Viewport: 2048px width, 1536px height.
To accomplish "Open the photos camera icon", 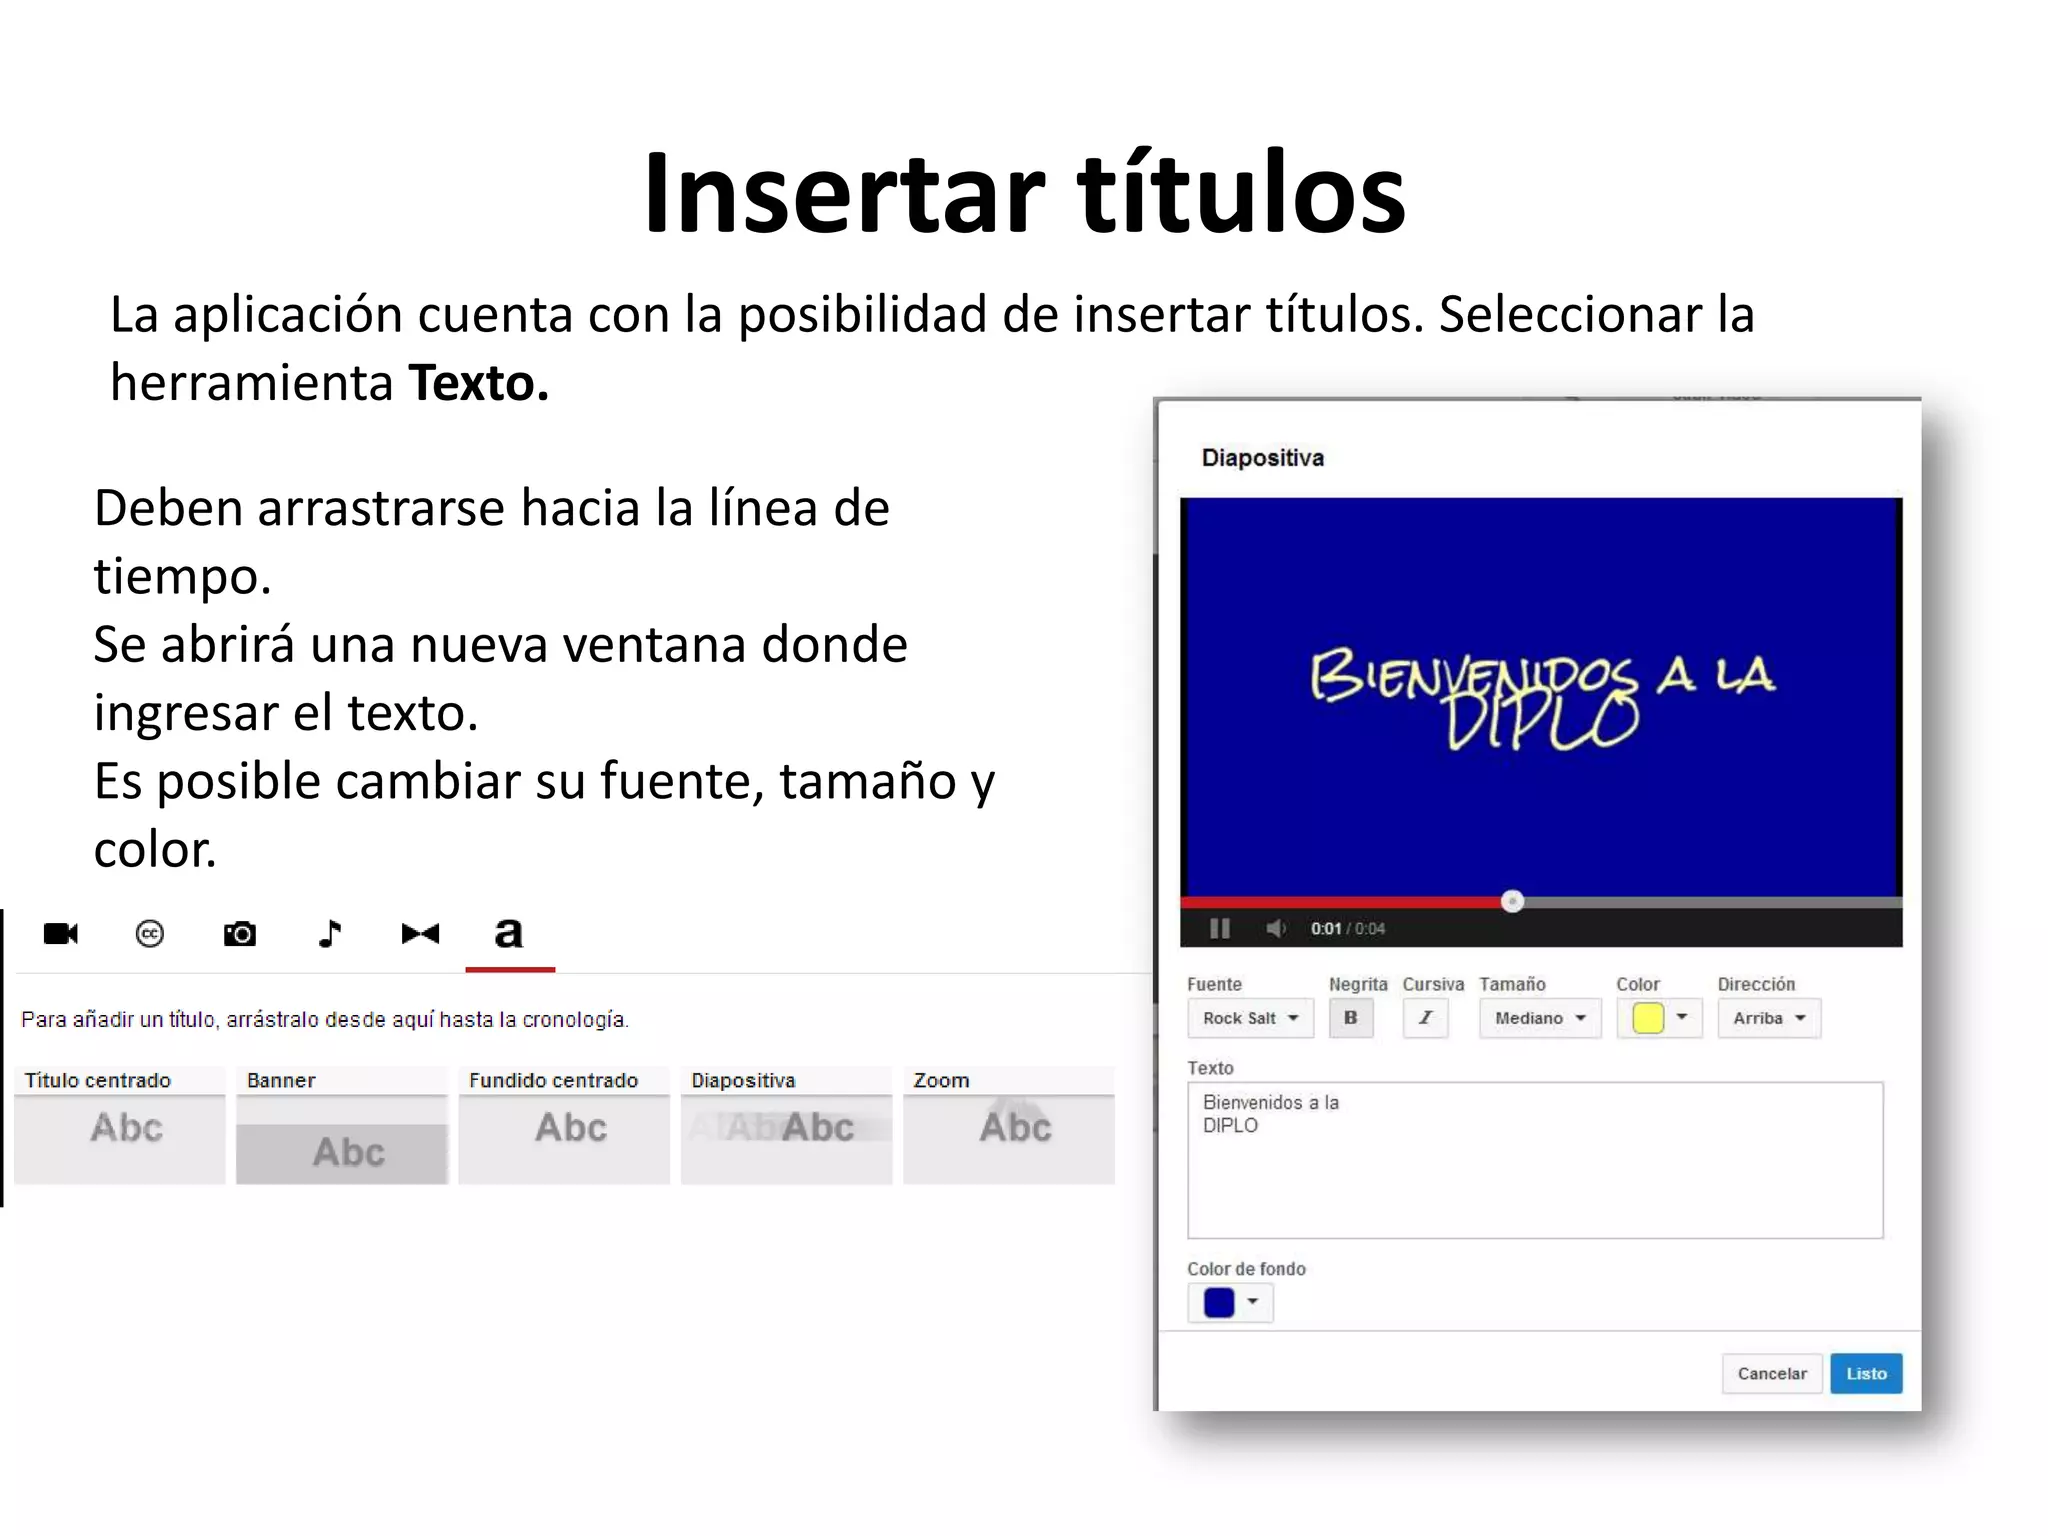I will [x=240, y=934].
